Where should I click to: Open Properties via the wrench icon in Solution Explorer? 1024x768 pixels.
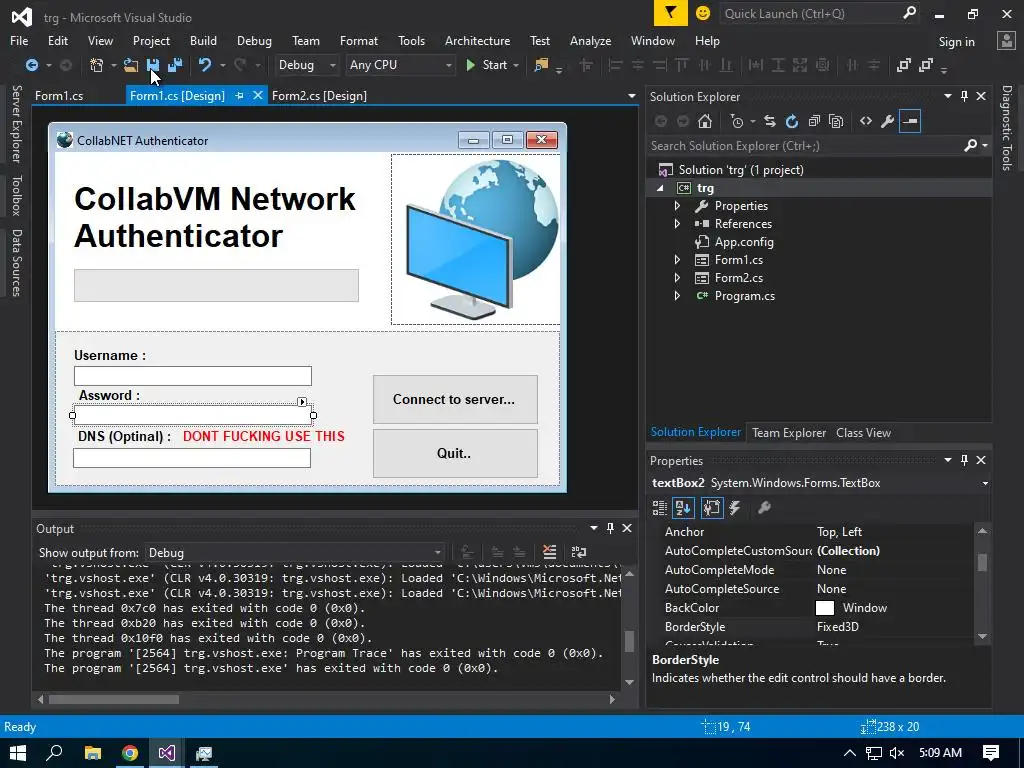tap(888, 121)
